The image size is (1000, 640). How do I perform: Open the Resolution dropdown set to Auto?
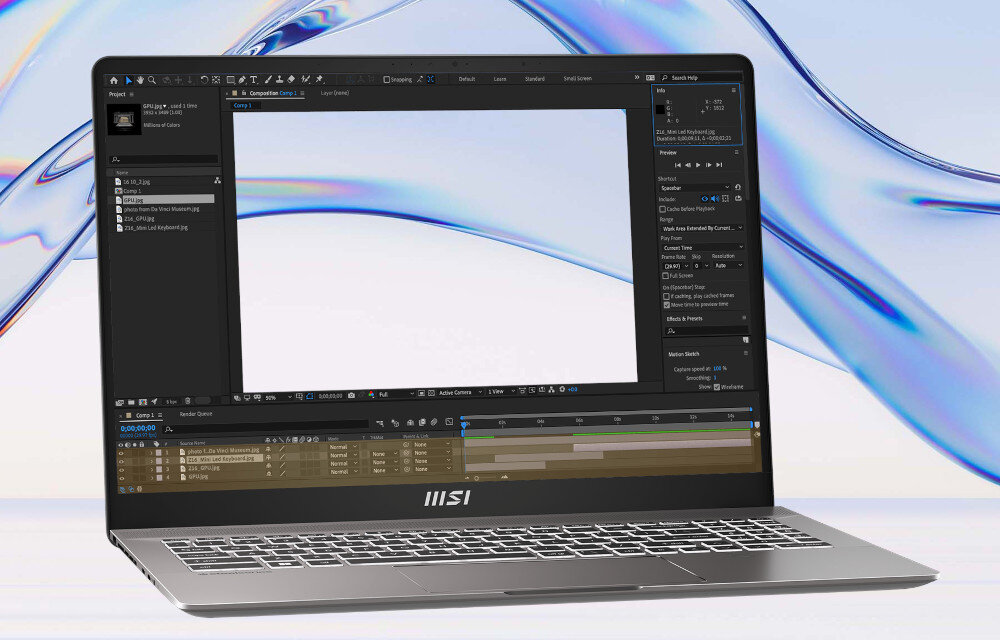728,266
